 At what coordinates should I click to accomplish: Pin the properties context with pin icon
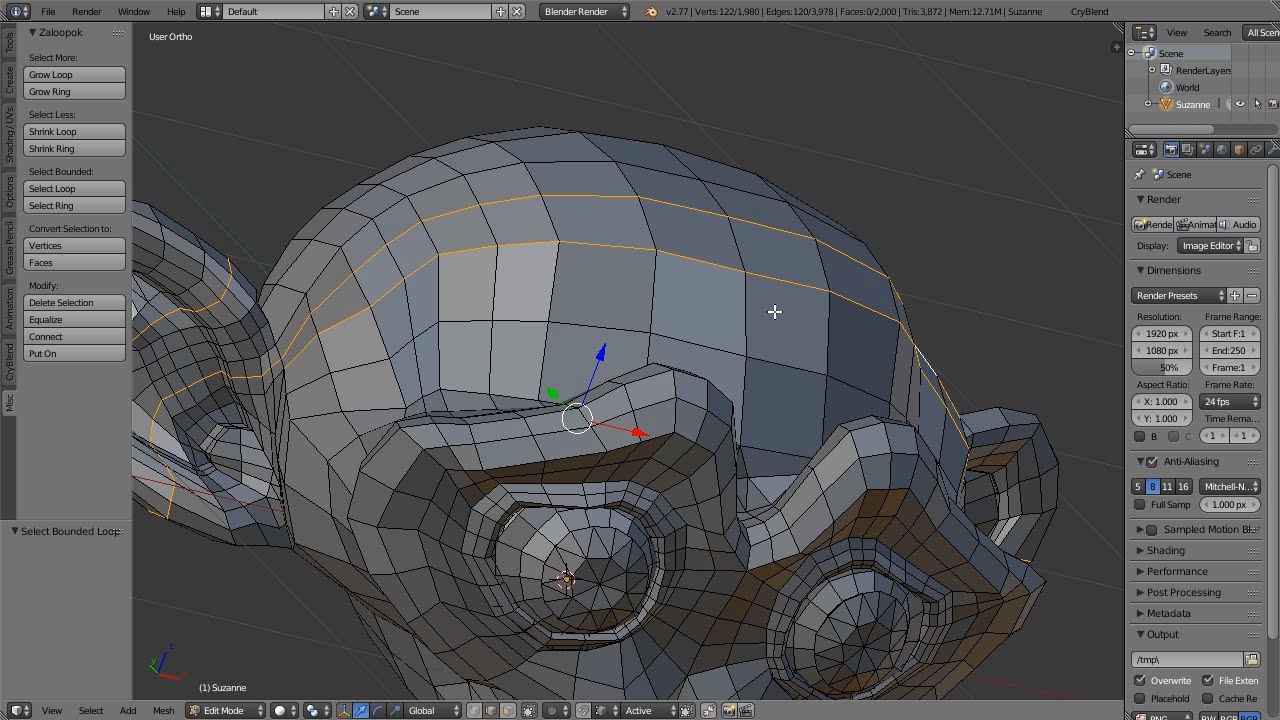pyautogui.click(x=1138, y=175)
